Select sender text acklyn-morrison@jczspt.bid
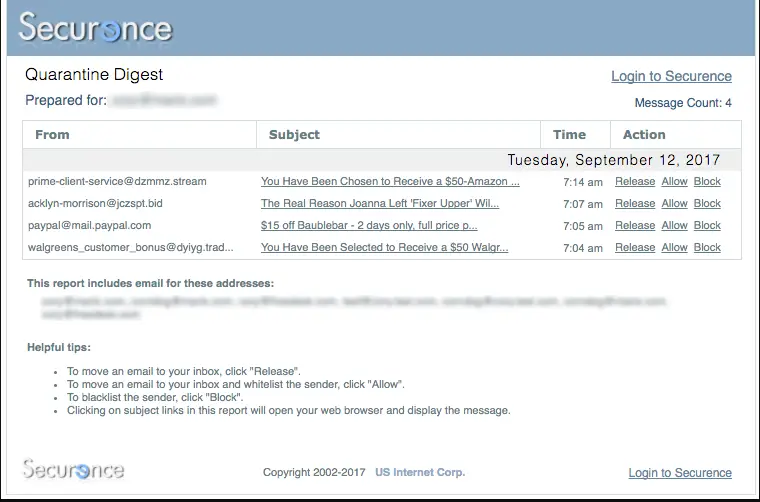The width and height of the screenshot is (760, 502). [x=95, y=203]
